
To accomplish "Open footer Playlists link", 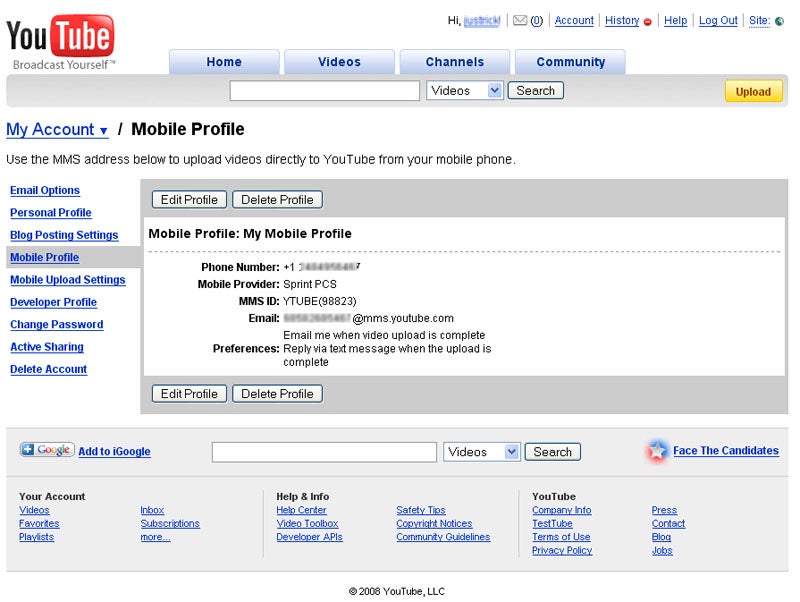I will pyautogui.click(x=36, y=537).
